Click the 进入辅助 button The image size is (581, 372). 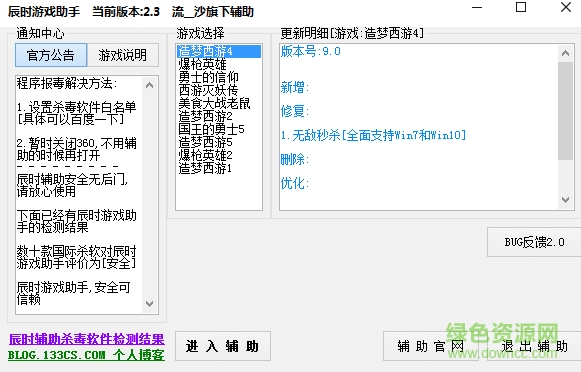click(x=223, y=346)
